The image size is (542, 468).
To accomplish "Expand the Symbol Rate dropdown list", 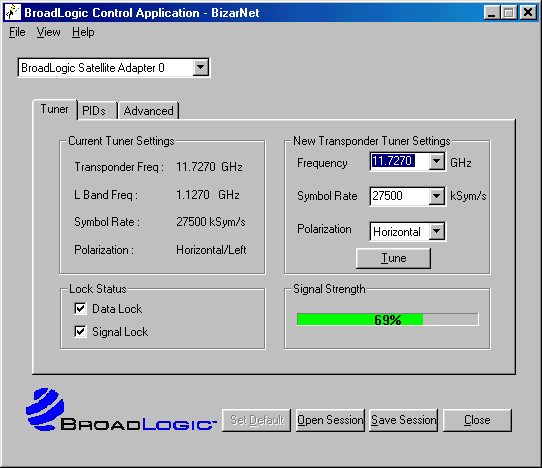I will (x=437, y=196).
